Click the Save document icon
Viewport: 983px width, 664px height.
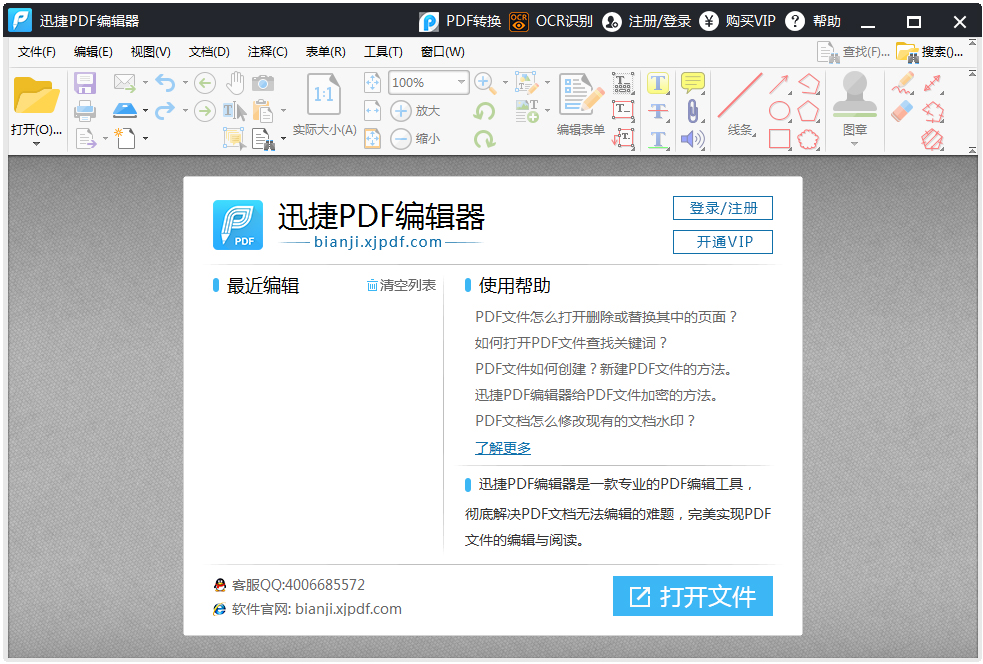pos(85,83)
